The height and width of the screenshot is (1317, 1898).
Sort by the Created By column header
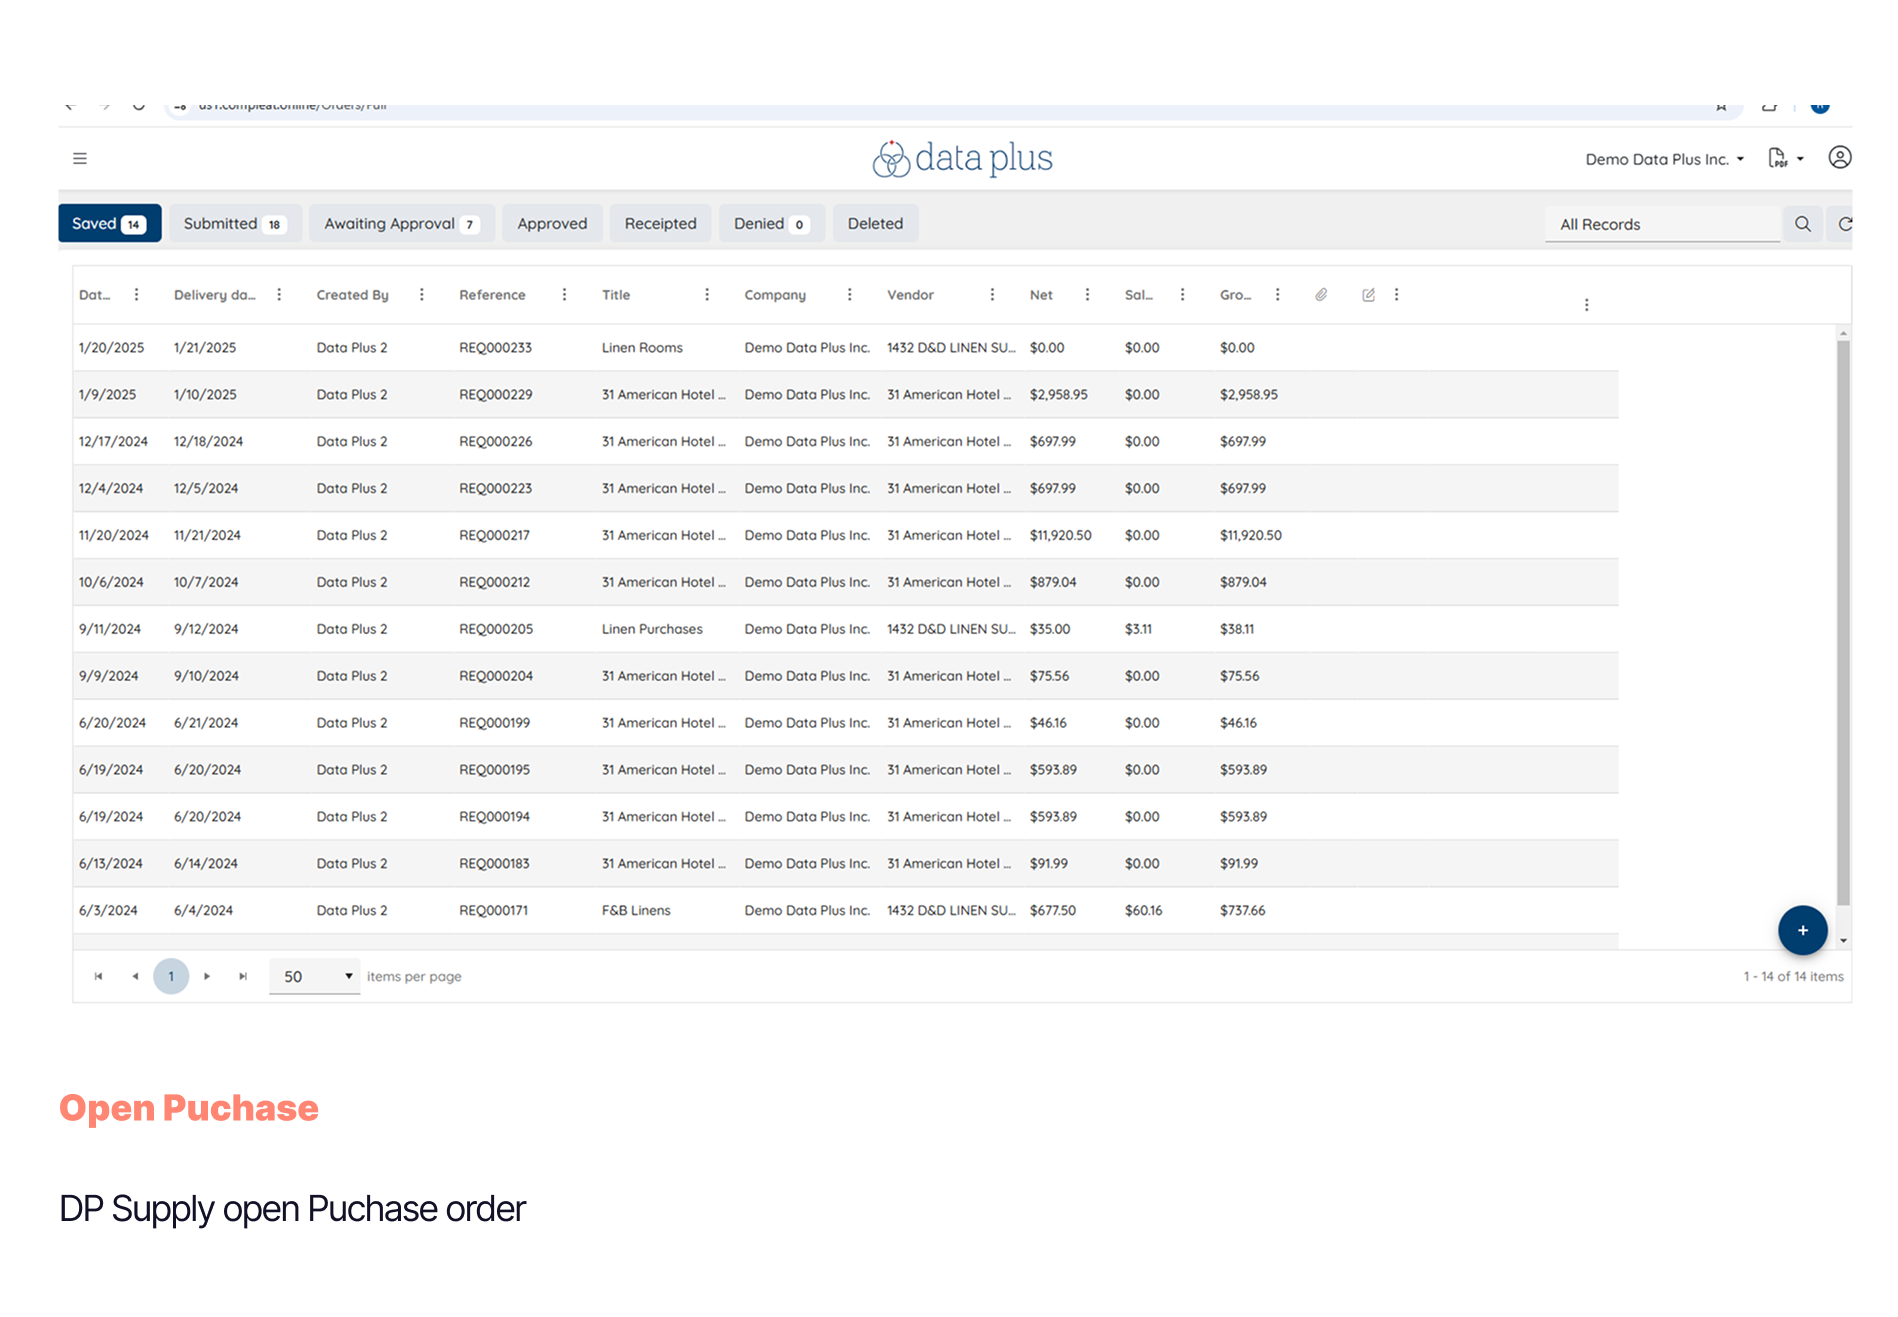[x=352, y=295]
